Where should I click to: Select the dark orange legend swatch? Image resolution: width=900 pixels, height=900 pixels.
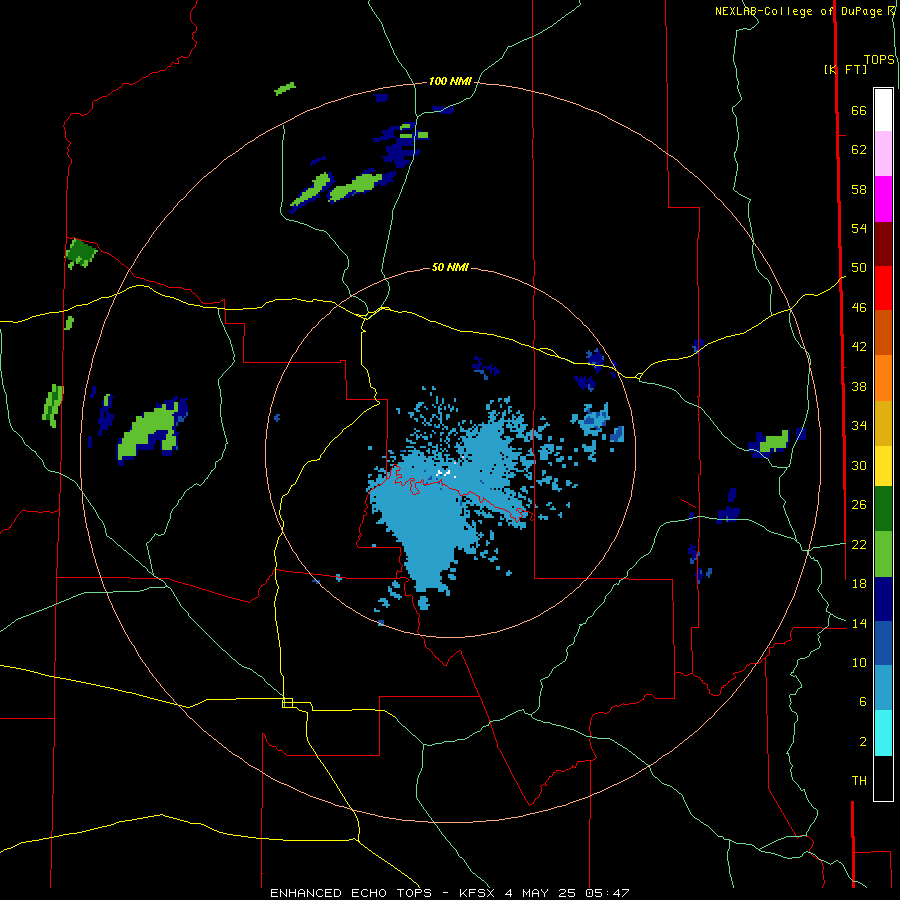(883, 332)
